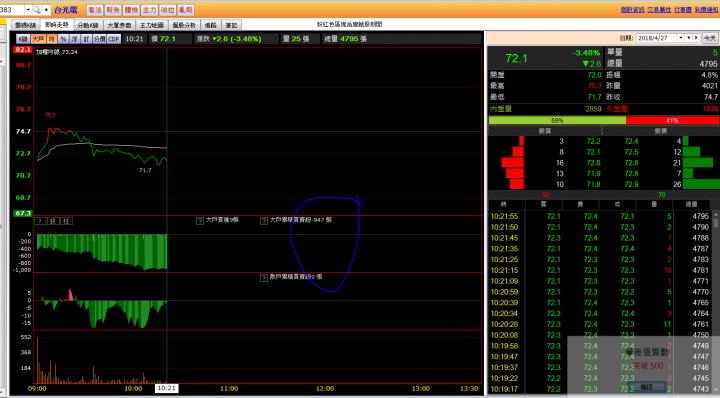Go to previous day arrow
Image resolution: width=720 pixels, height=398 pixels.
[x=688, y=38]
